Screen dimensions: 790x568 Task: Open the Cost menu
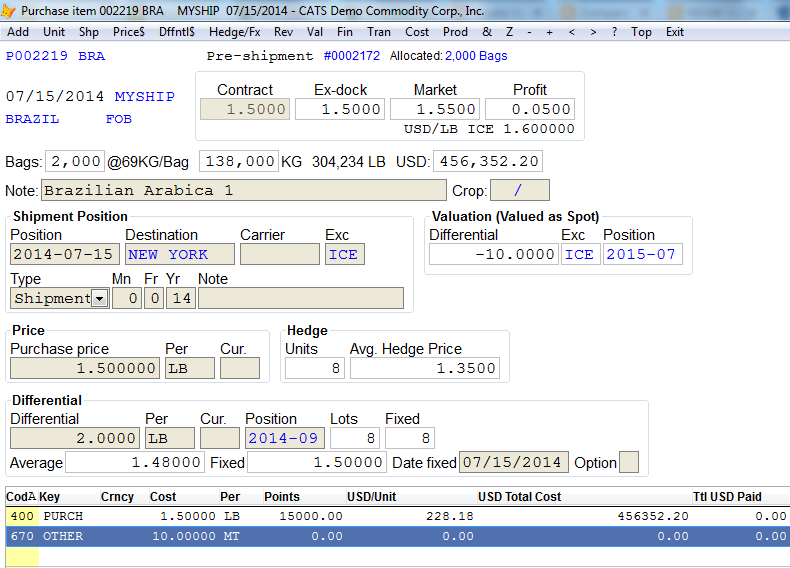pos(417,32)
